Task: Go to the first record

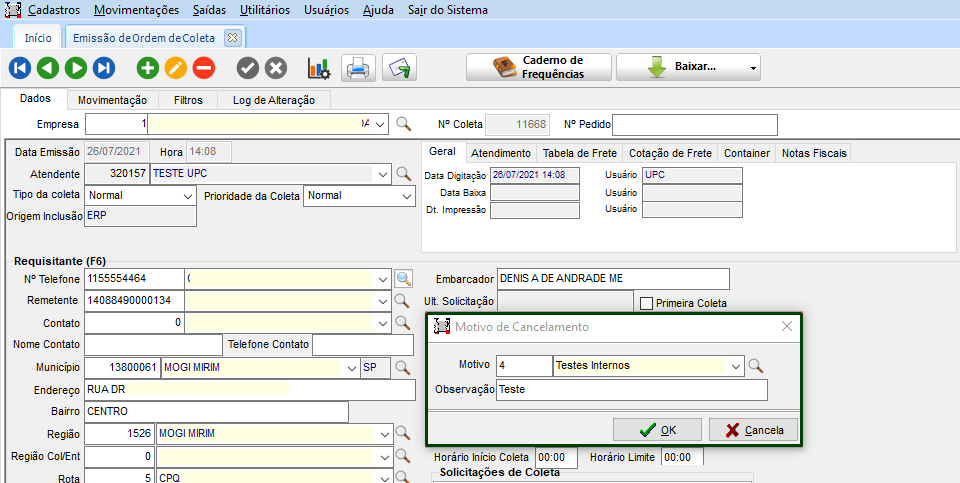Action: [x=20, y=68]
